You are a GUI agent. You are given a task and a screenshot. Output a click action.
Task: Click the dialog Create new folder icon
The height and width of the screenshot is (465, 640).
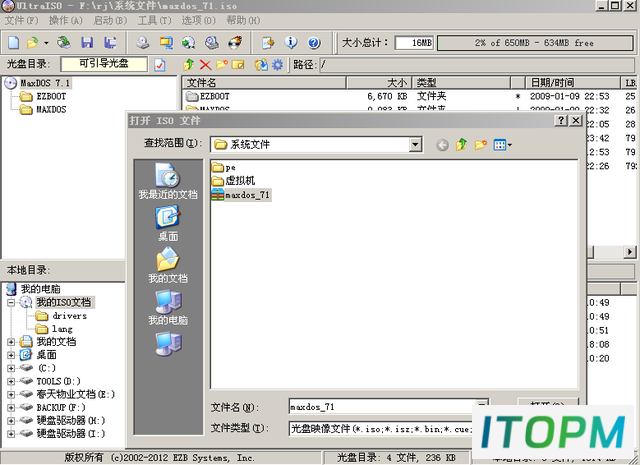pos(480,145)
